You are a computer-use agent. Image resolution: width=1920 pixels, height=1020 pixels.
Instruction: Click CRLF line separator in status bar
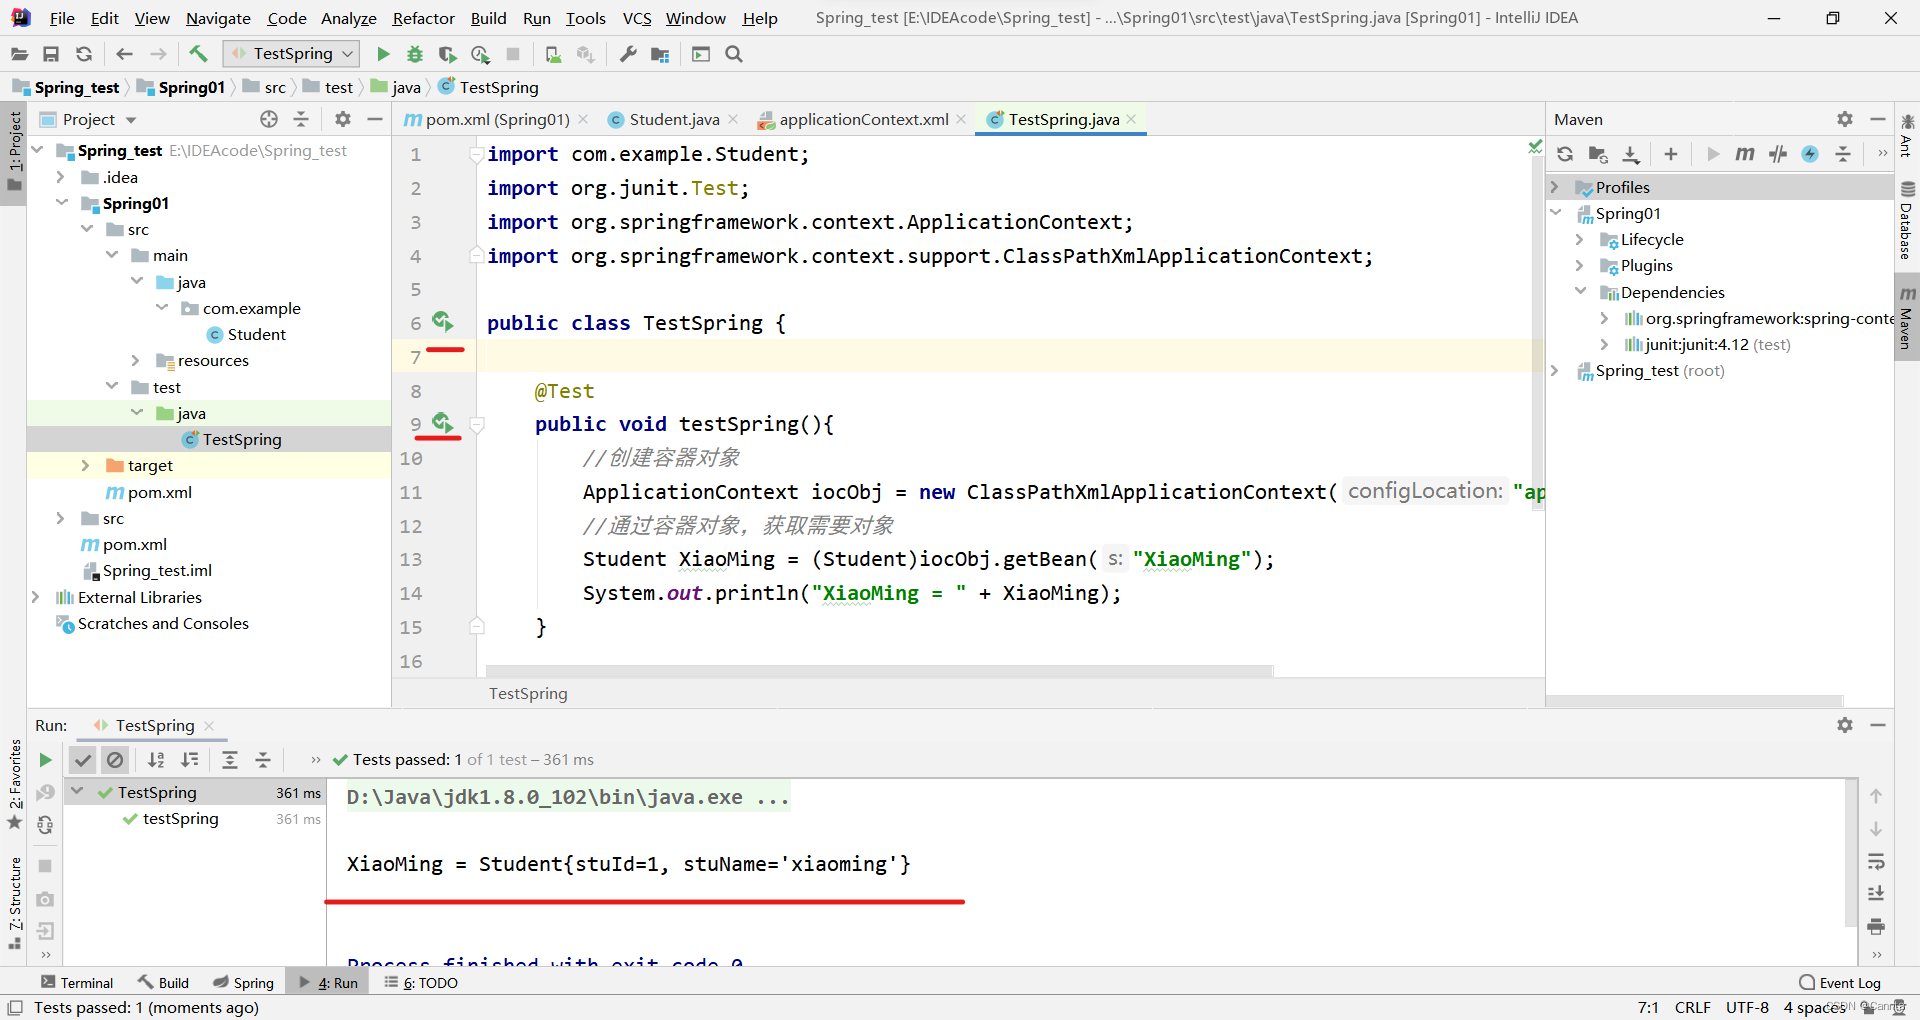1692,1007
